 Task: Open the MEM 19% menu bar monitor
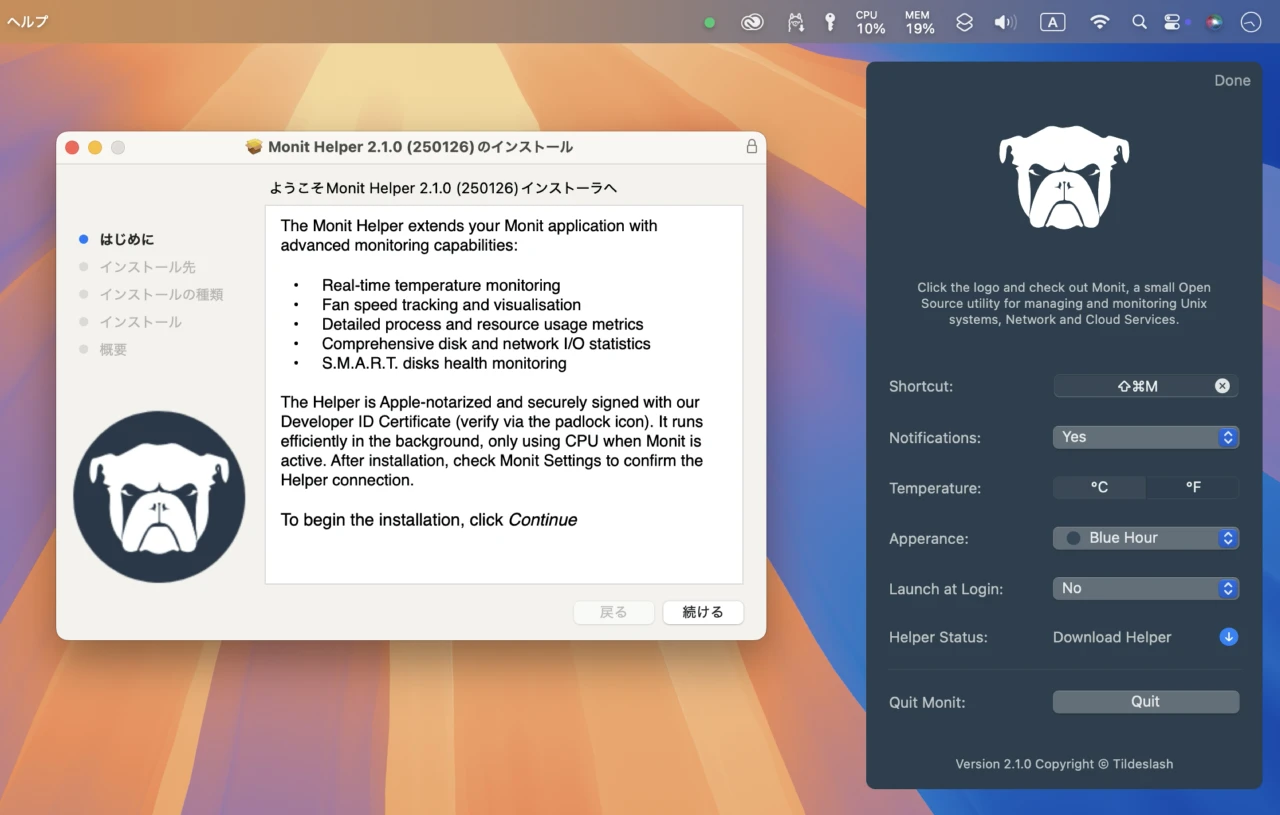(919, 22)
